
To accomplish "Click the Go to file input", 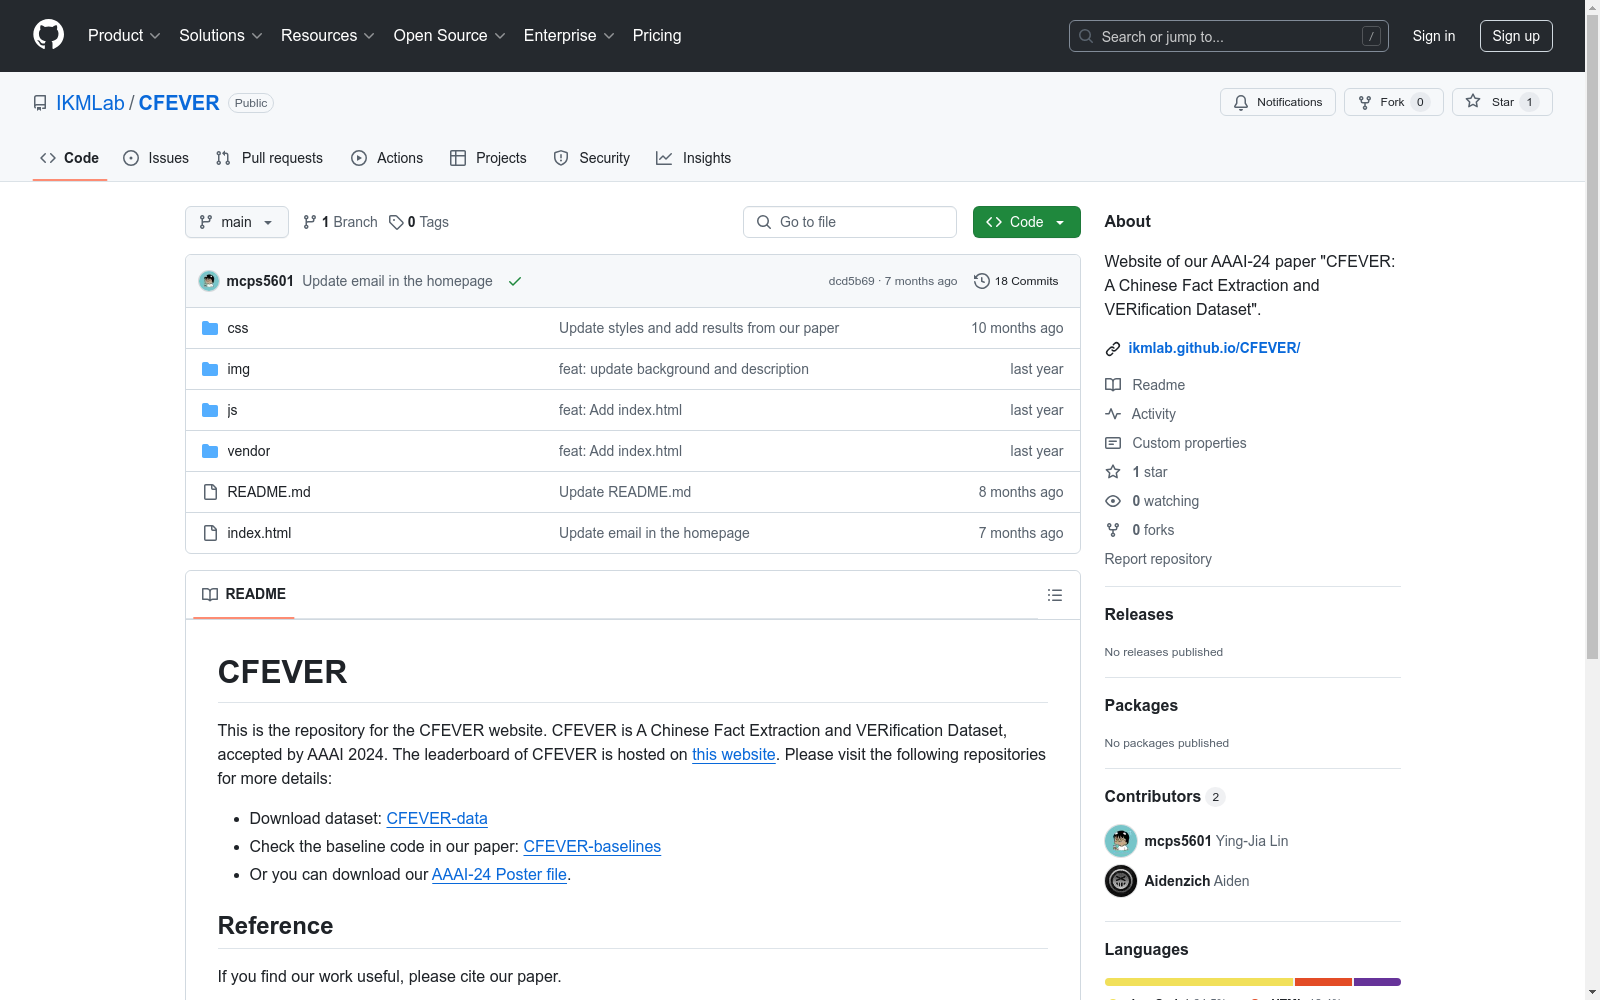I will pyautogui.click(x=850, y=222).
